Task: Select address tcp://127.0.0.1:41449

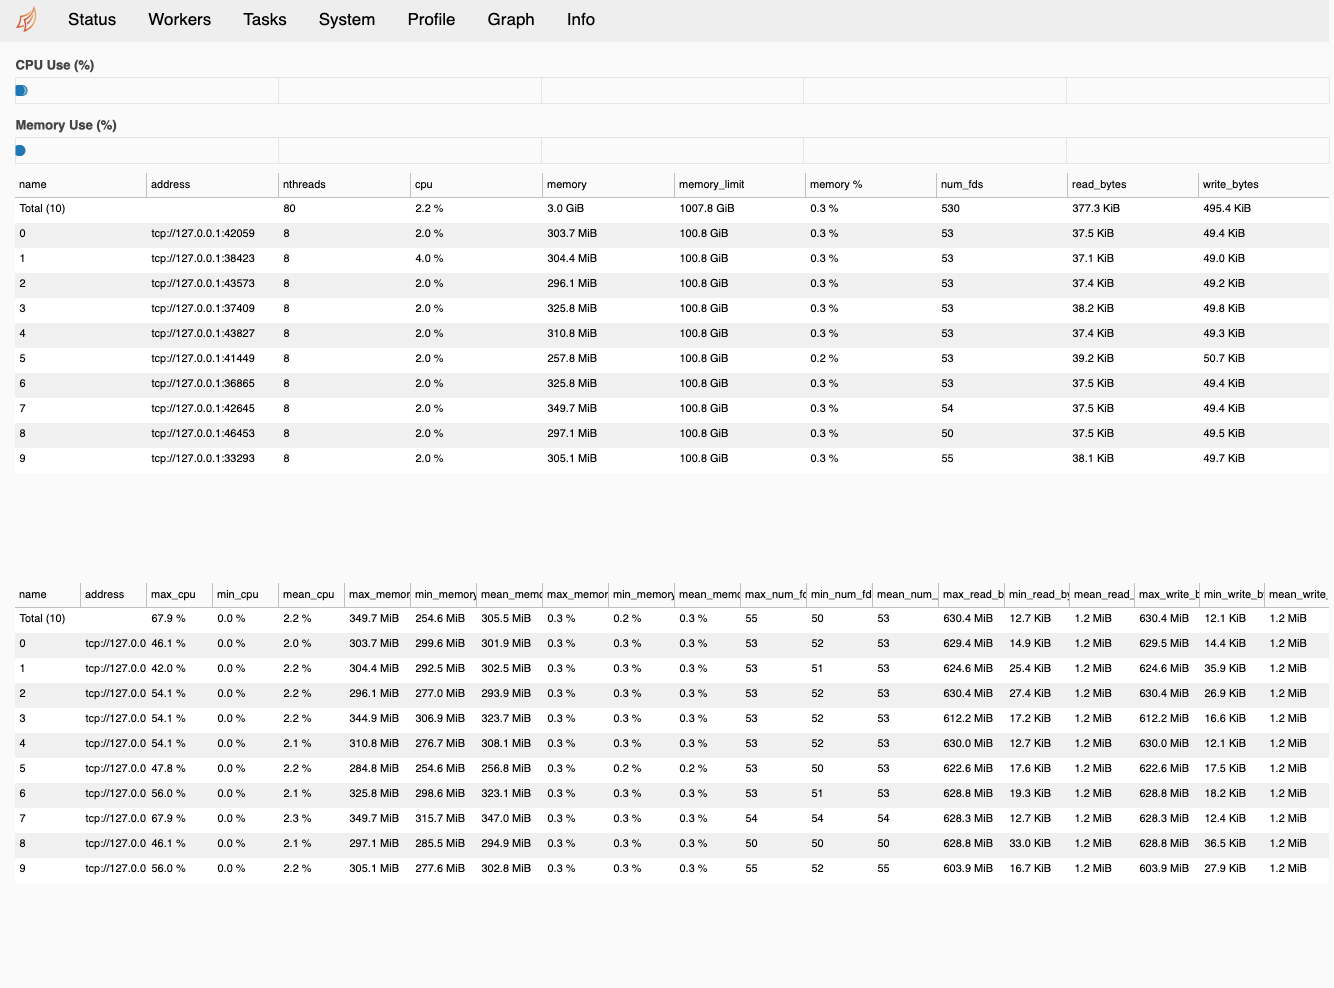Action: pos(203,358)
